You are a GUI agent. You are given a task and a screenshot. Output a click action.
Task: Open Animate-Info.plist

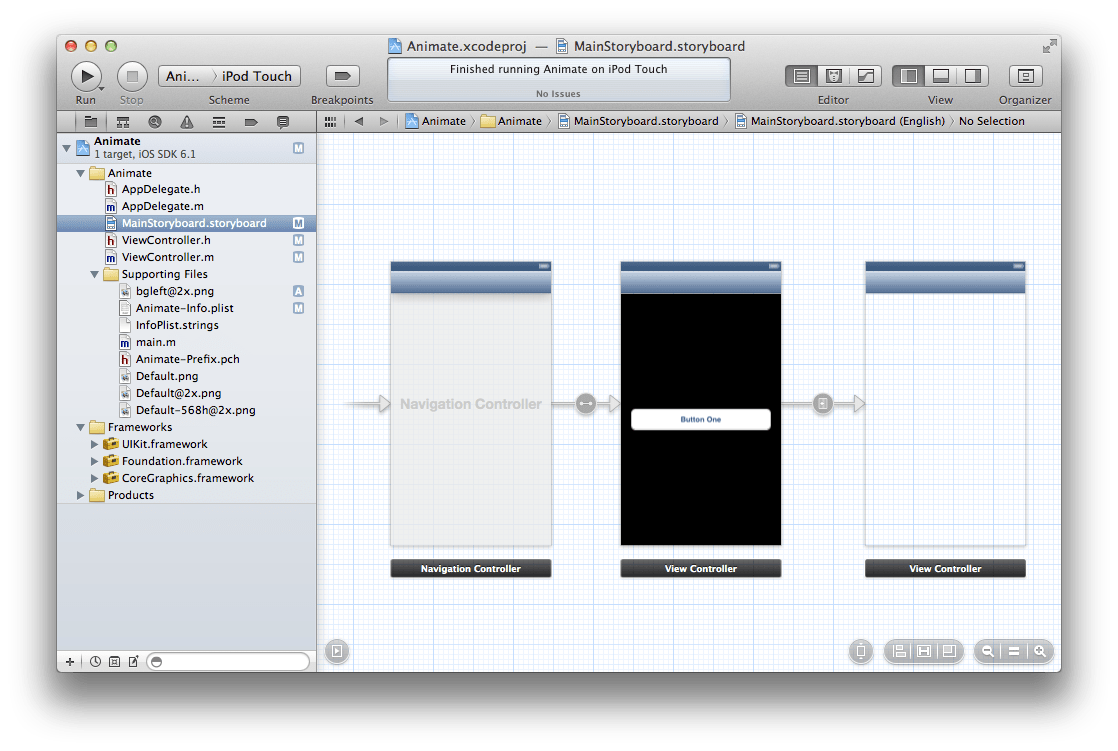(x=186, y=308)
